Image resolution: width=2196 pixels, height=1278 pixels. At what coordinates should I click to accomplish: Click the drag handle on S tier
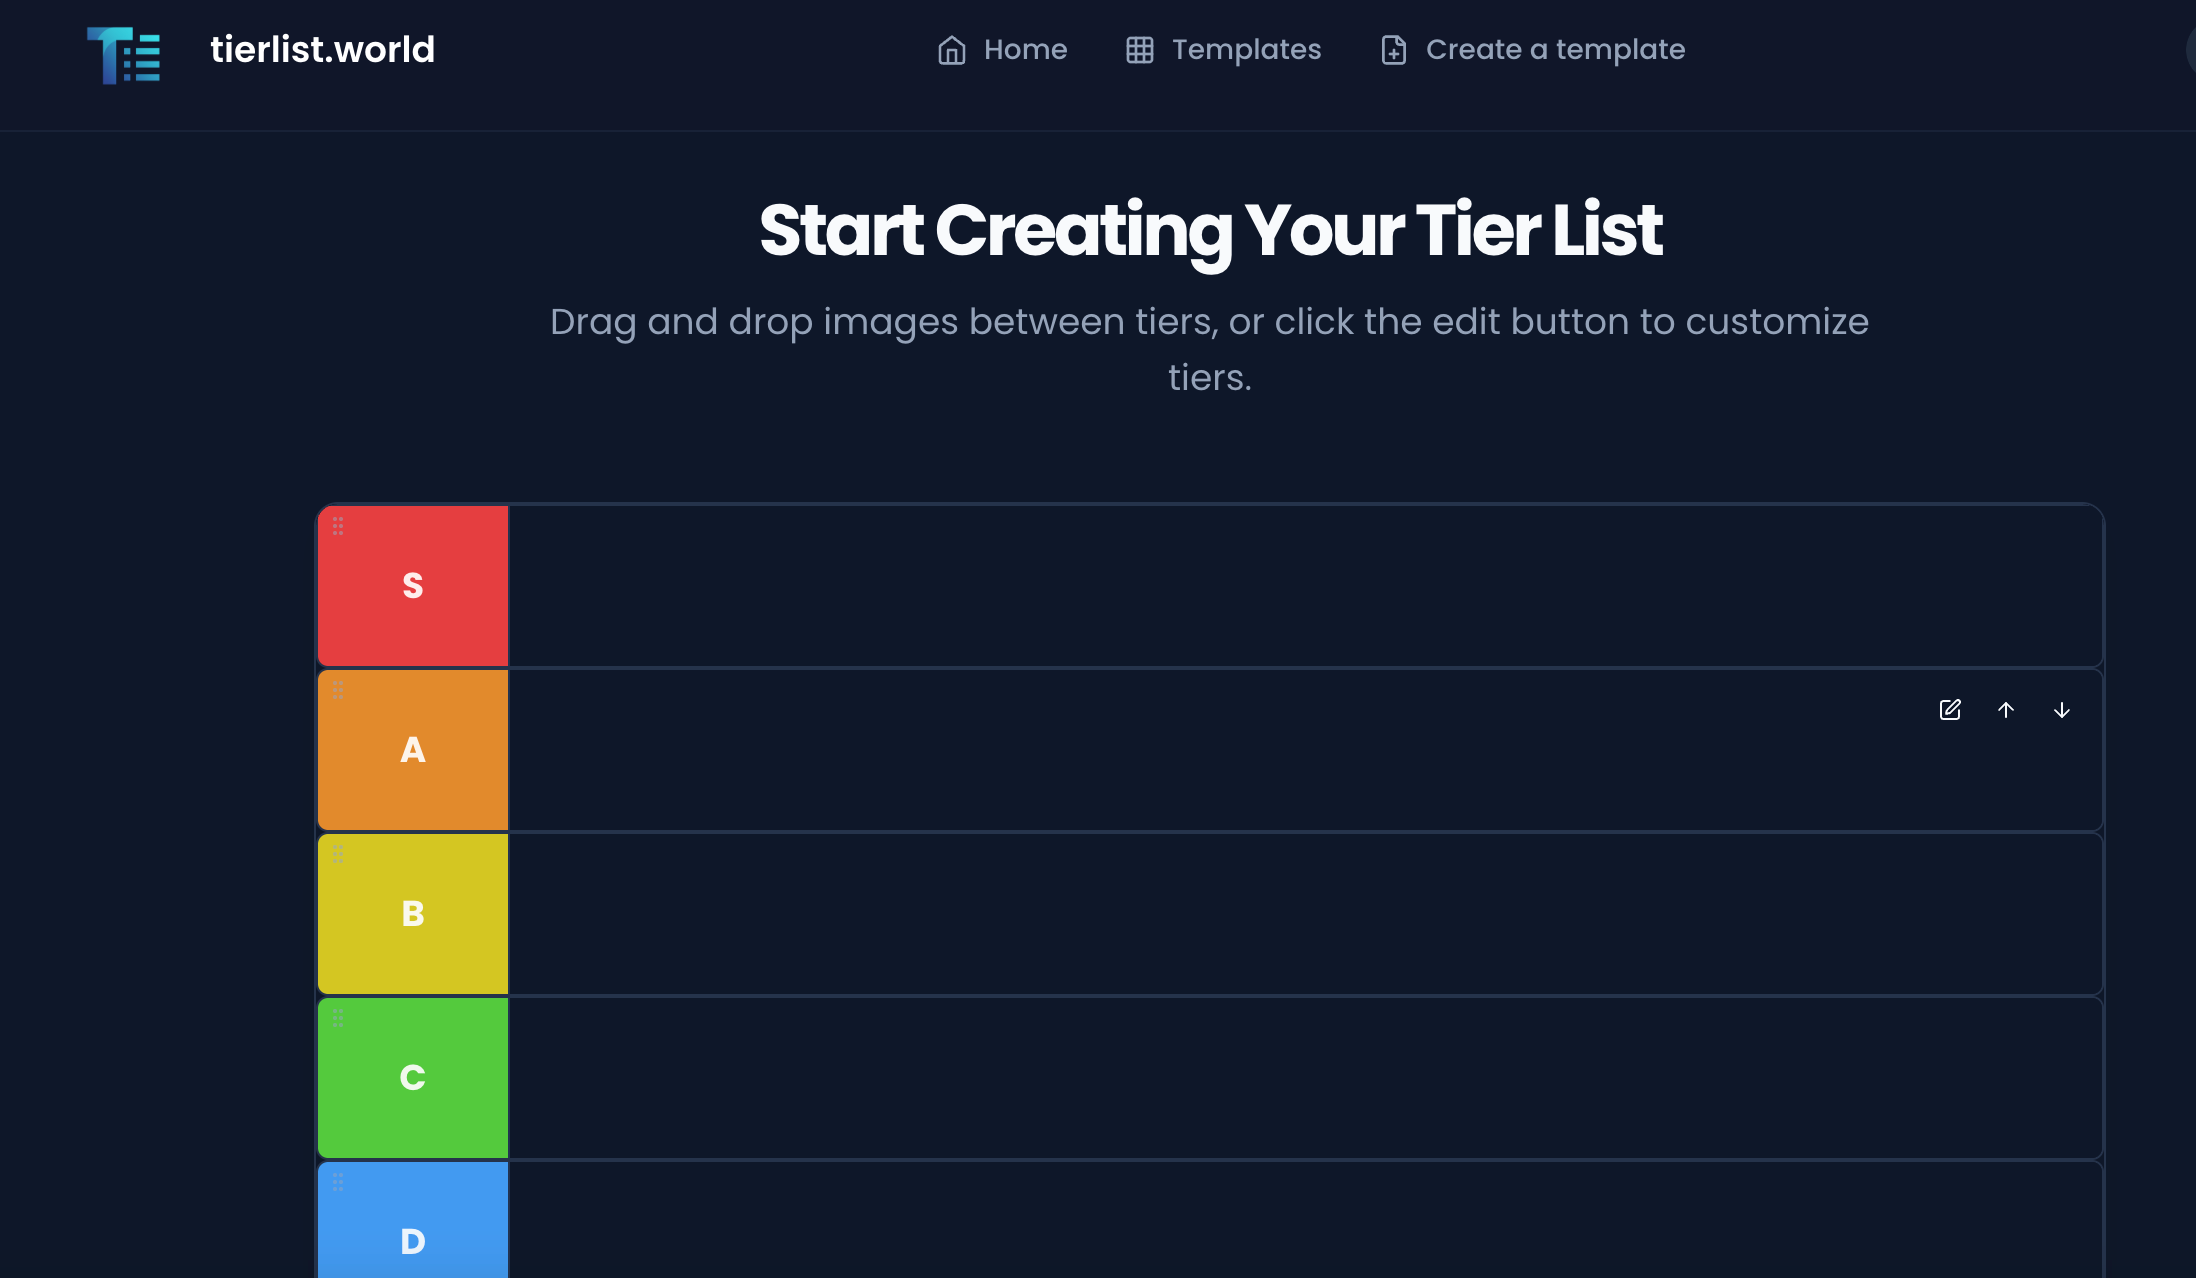338,526
